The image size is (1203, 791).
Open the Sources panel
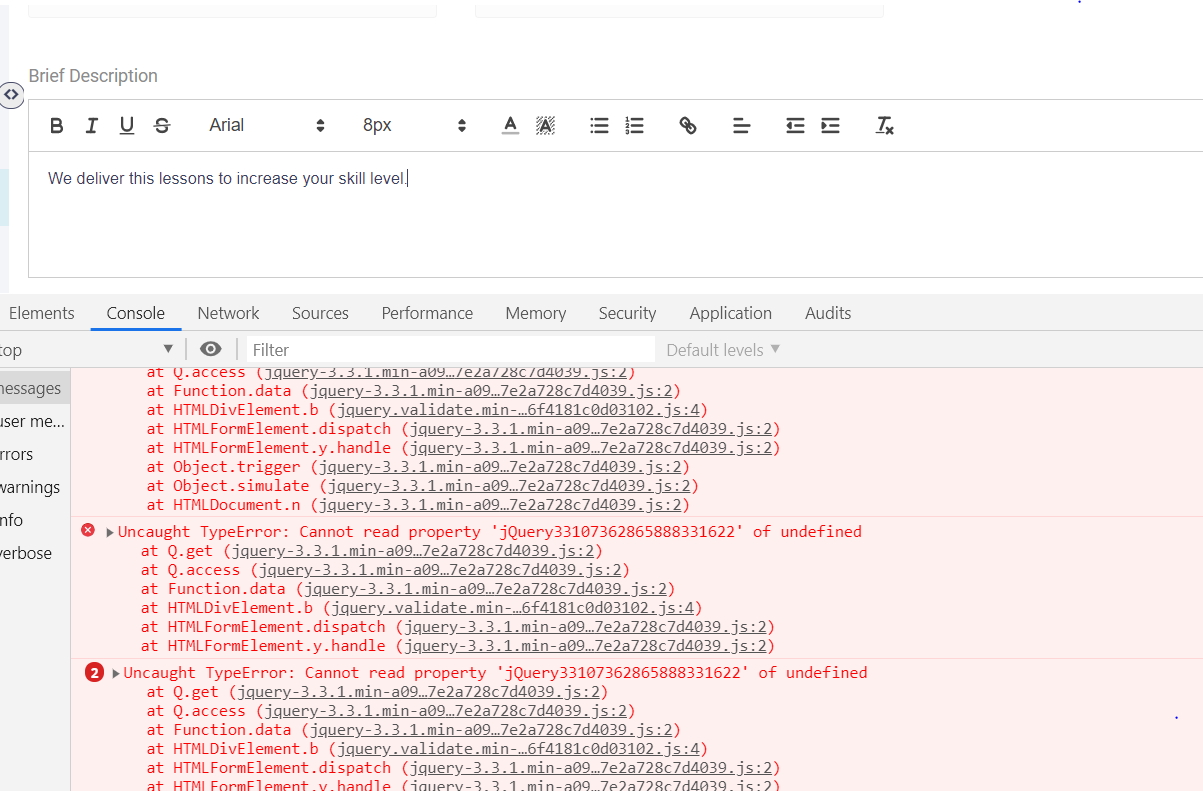click(x=320, y=313)
